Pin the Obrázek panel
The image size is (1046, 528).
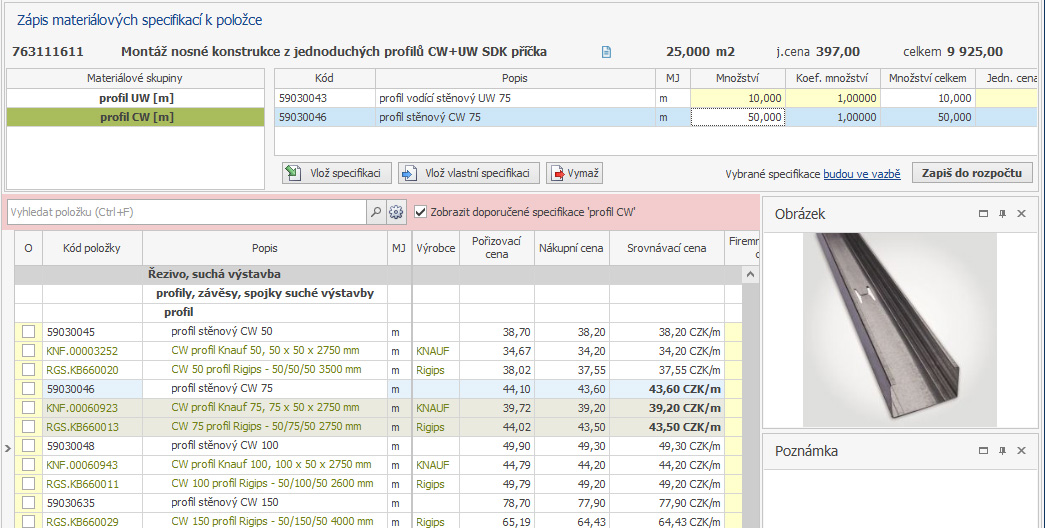tap(1002, 214)
